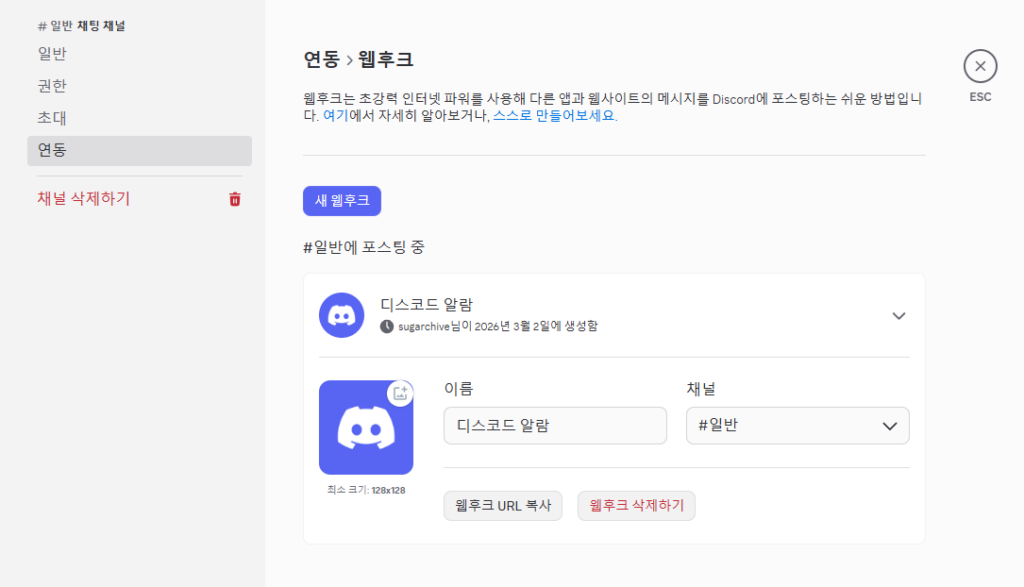The width and height of the screenshot is (1024, 587).
Task: Open the 일반 settings tab in the sidebar
Action: click(x=52, y=54)
